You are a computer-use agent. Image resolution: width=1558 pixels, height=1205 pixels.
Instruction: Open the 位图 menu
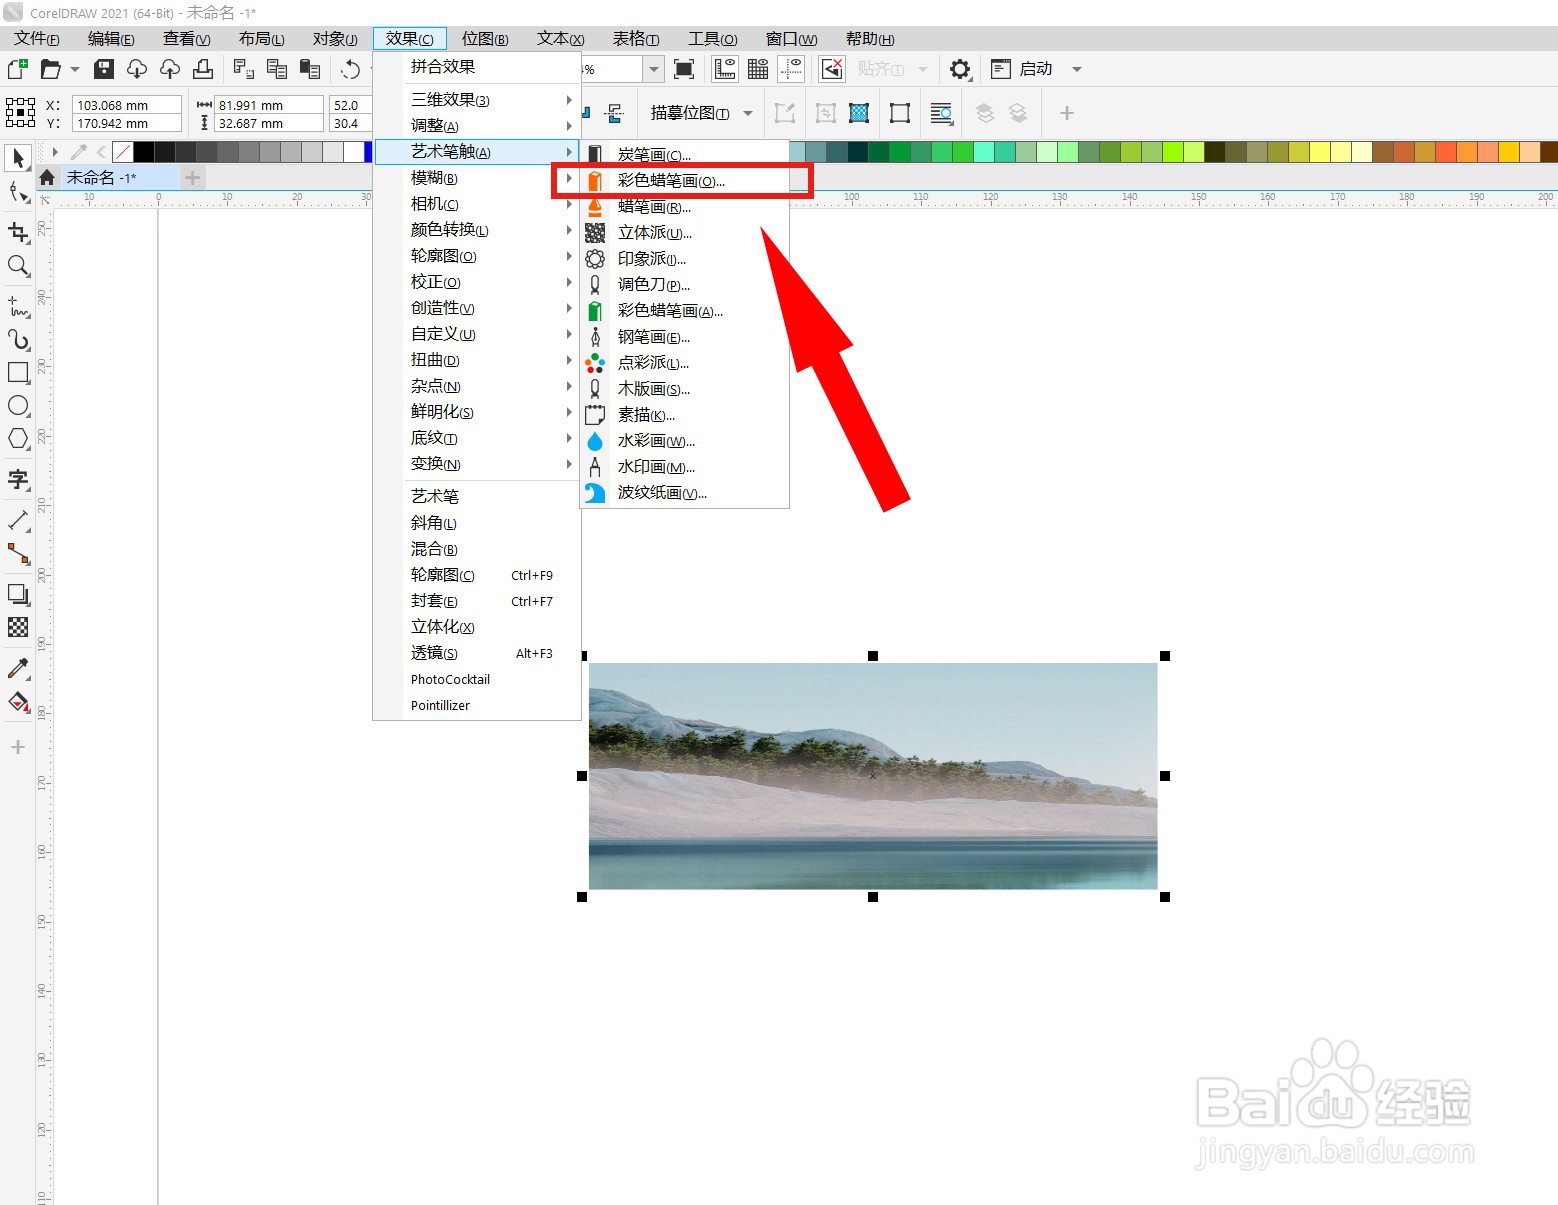(x=485, y=39)
